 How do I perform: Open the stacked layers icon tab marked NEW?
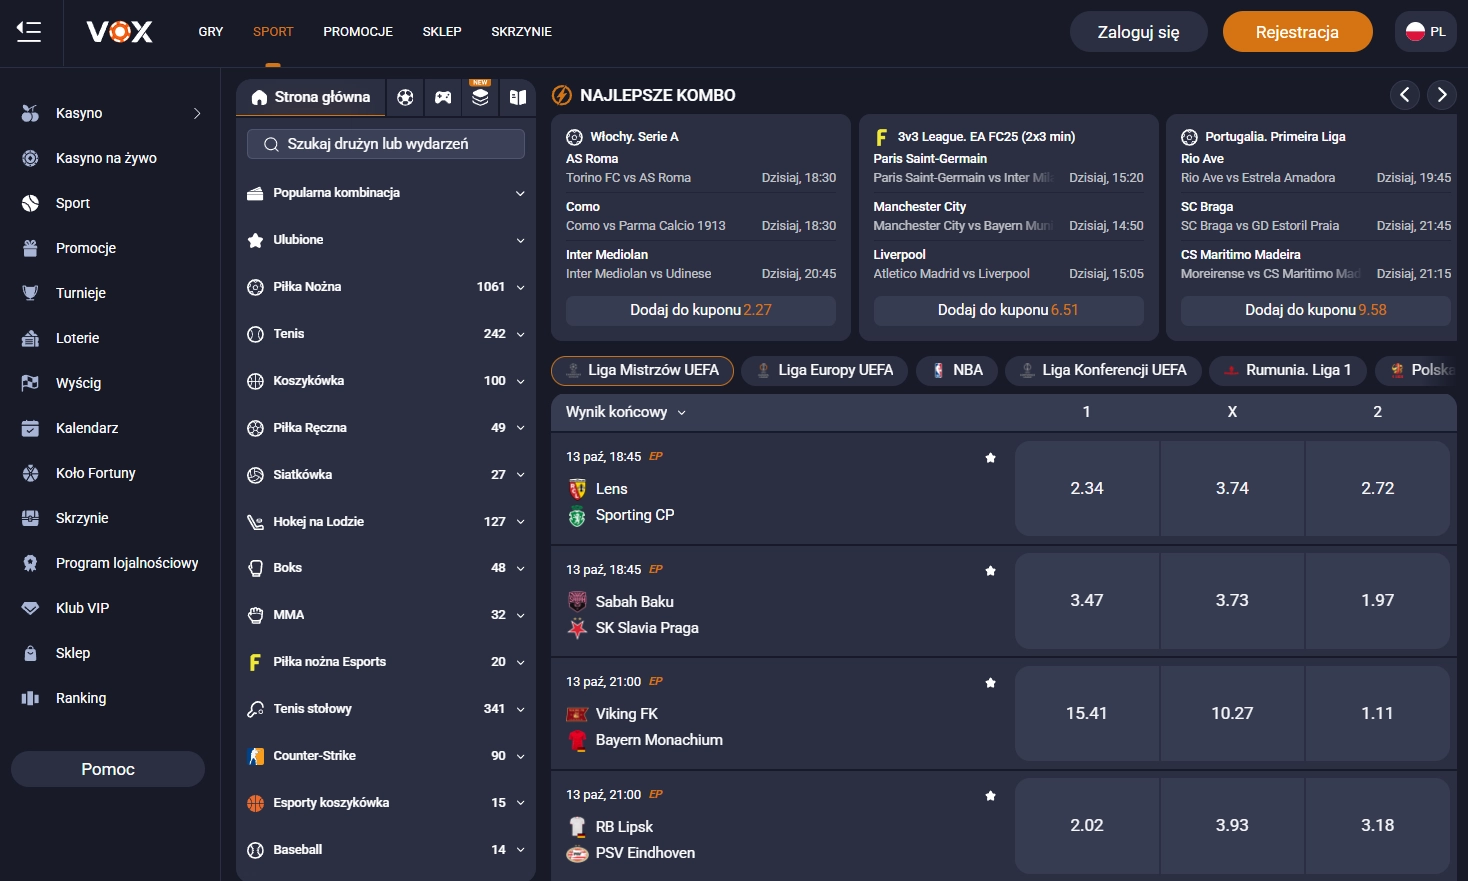(x=481, y=97)
